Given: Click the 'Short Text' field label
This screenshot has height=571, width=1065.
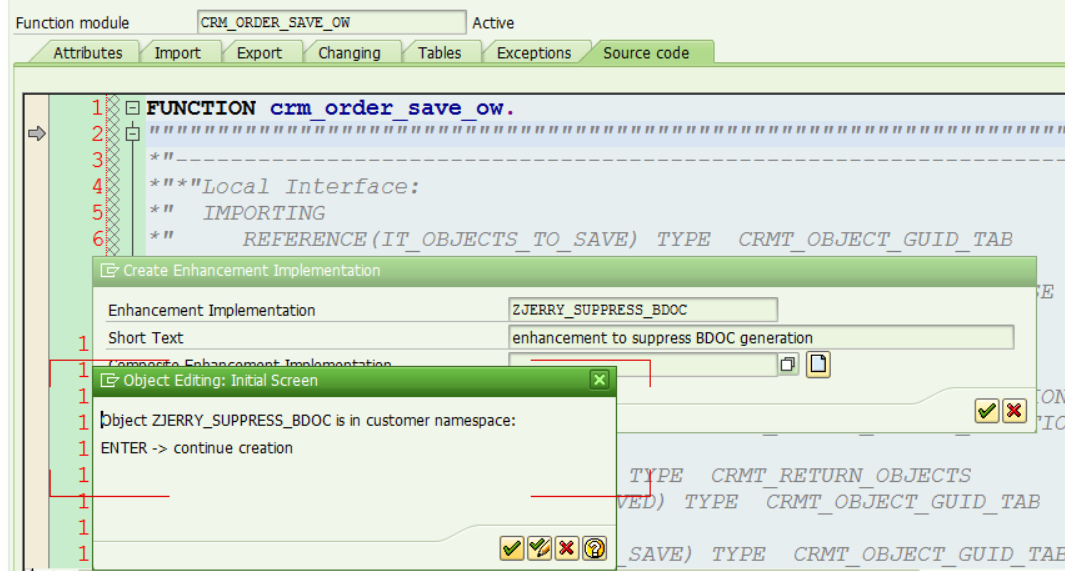Looking at the screenshot, I should tap(145, 337).
